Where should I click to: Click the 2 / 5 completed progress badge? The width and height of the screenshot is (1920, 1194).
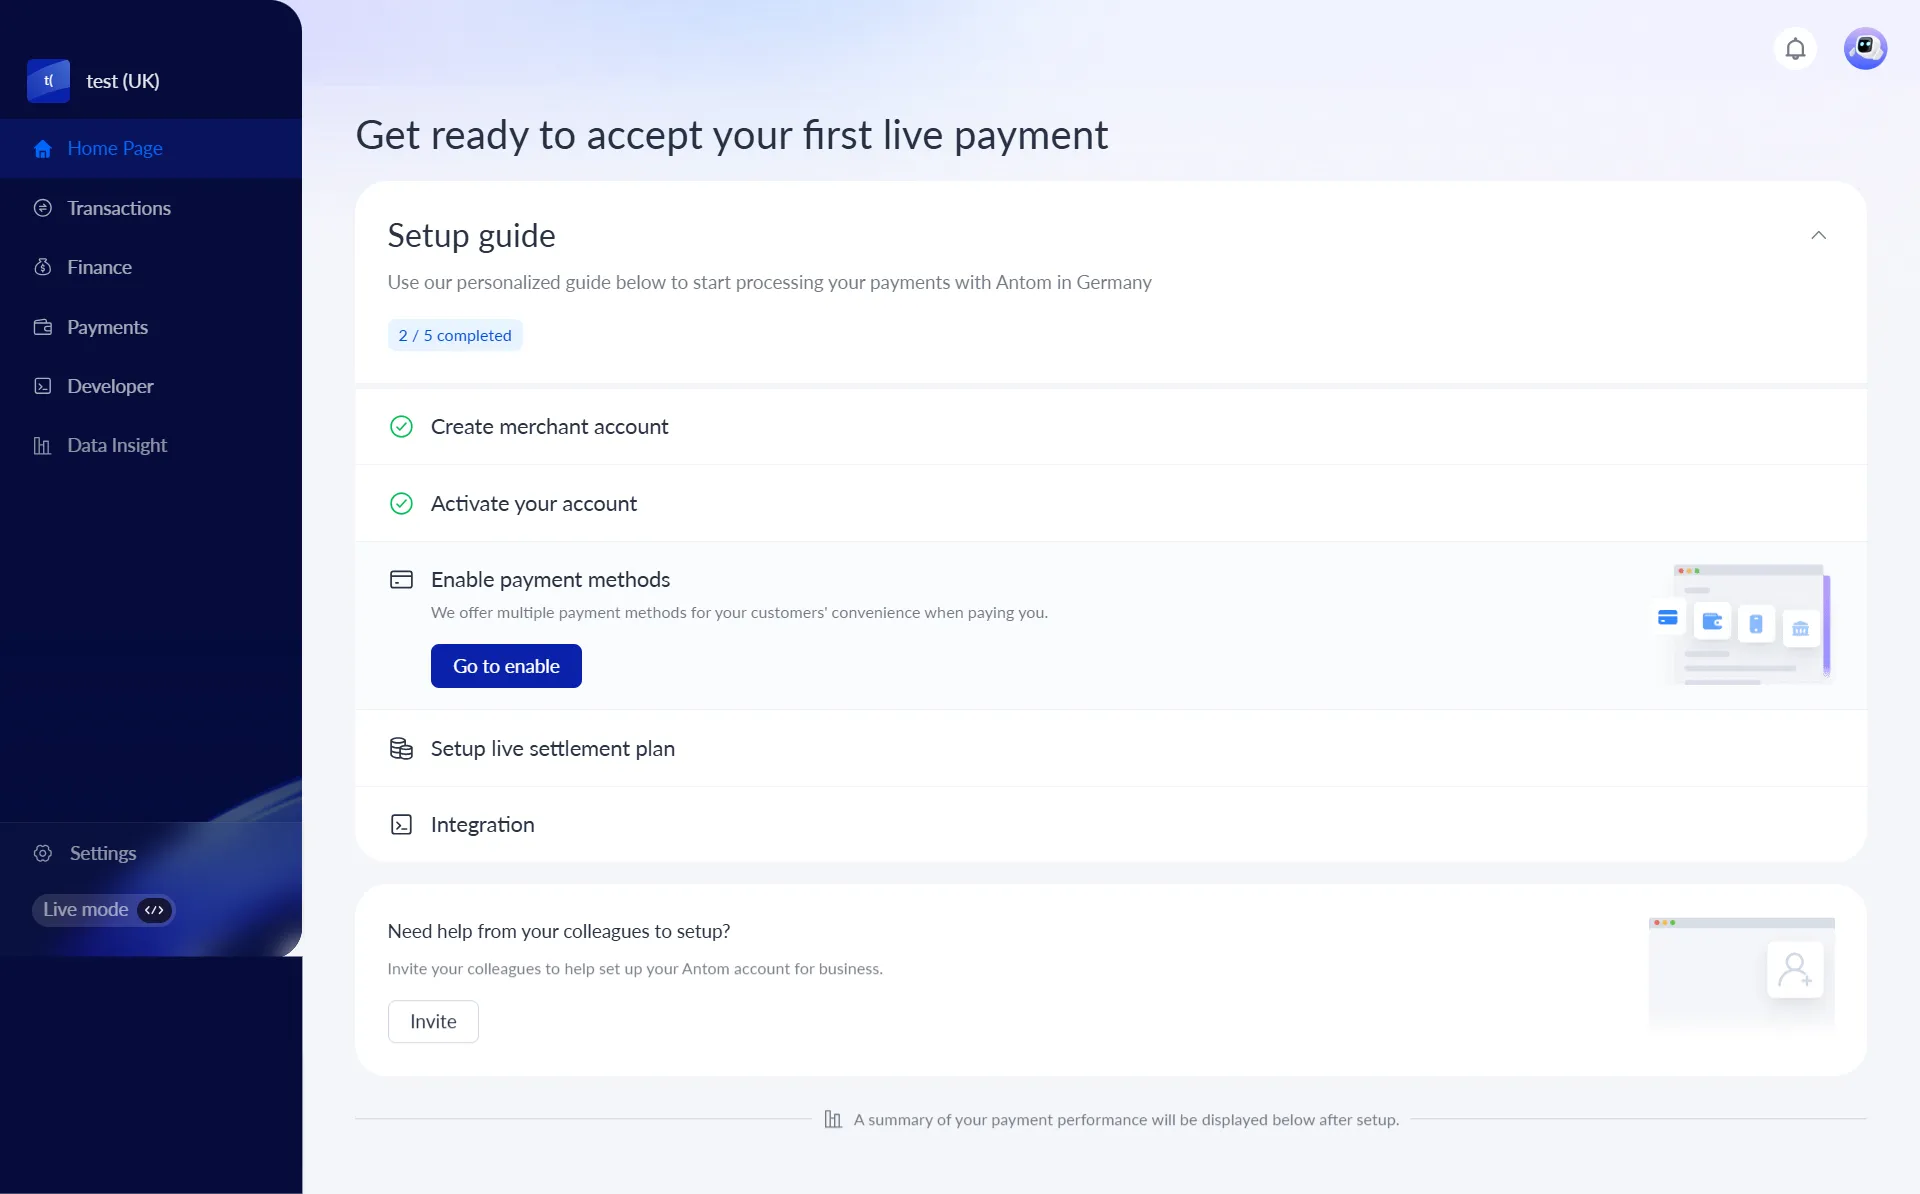pyautogui.click(x=455, y=335)
